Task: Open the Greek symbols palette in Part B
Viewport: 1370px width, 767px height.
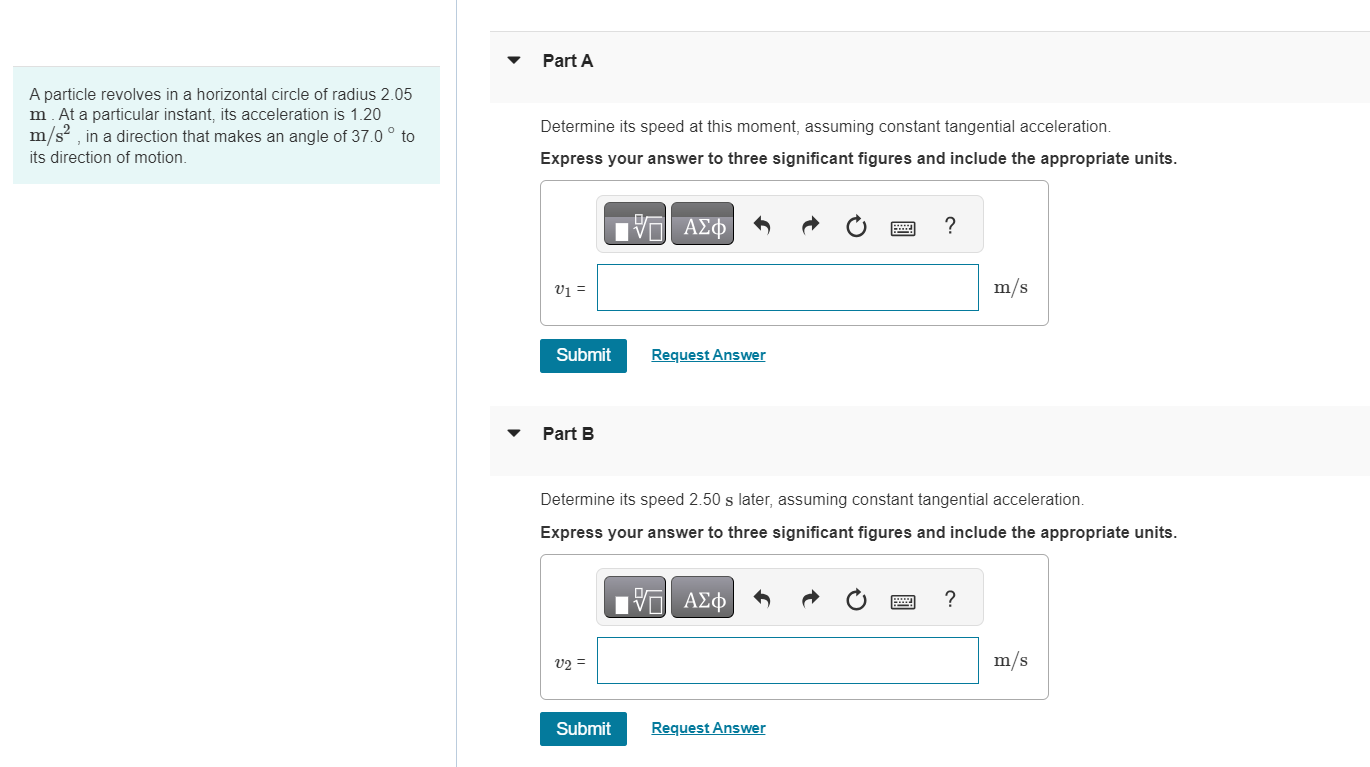Action: click(701, 596)
